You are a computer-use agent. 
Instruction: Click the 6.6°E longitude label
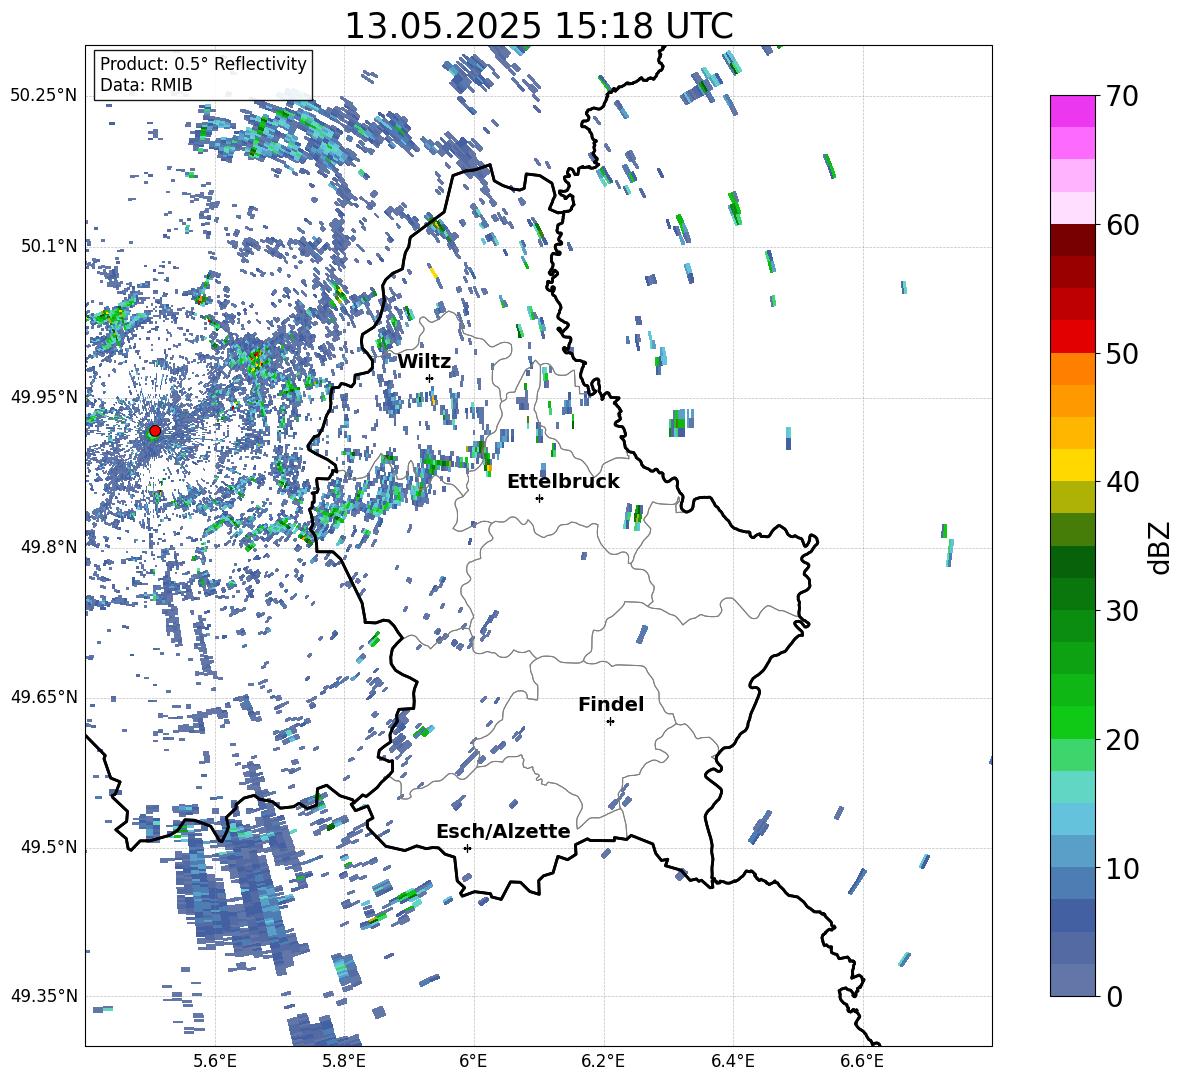click(862, 1062)
